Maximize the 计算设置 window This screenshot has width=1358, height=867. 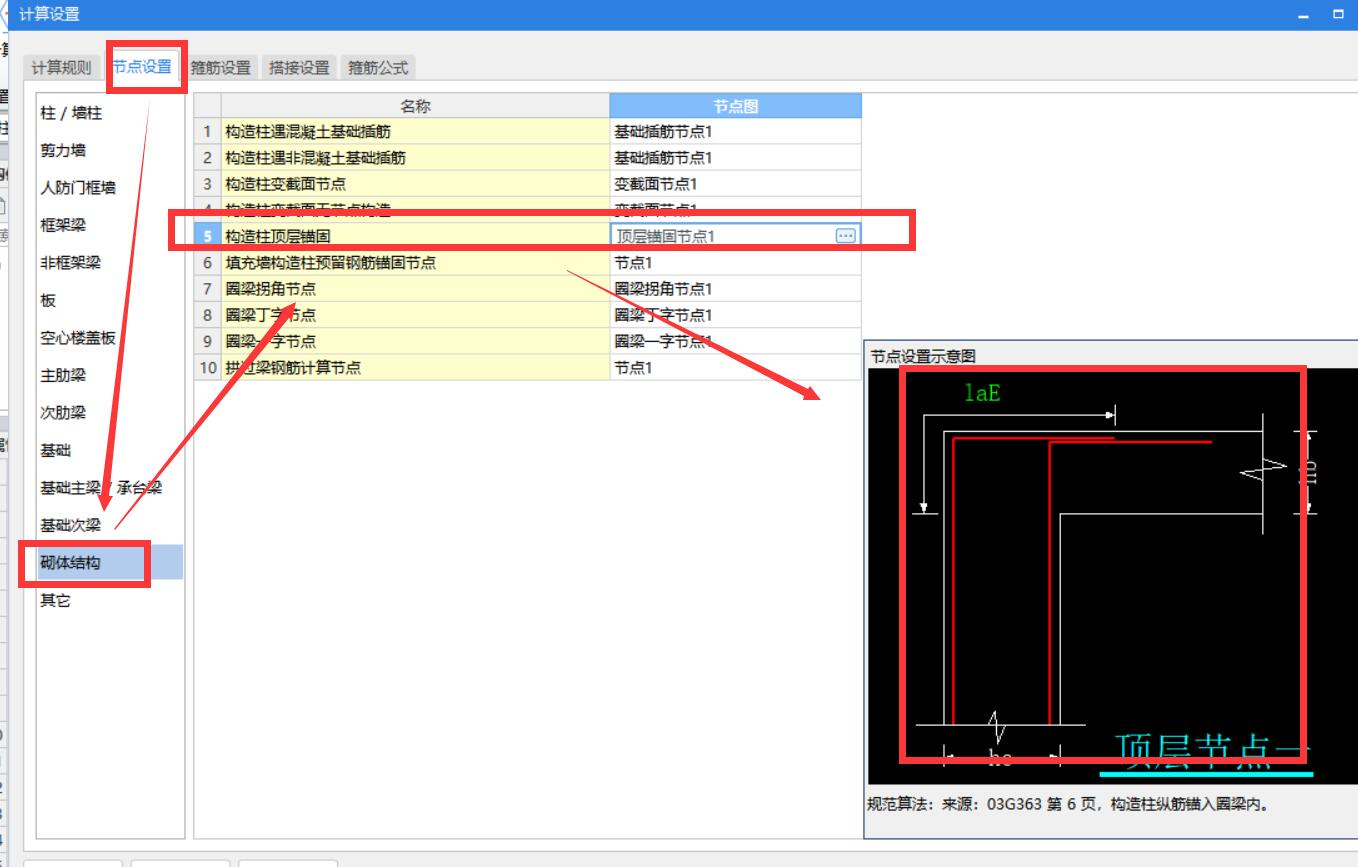[1339, 15]
